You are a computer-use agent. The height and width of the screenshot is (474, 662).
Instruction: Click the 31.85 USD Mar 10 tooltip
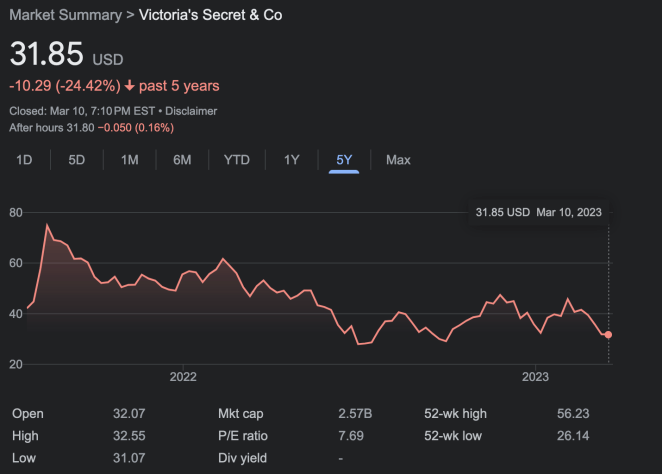pyautogui.click(x=538, y=212)
